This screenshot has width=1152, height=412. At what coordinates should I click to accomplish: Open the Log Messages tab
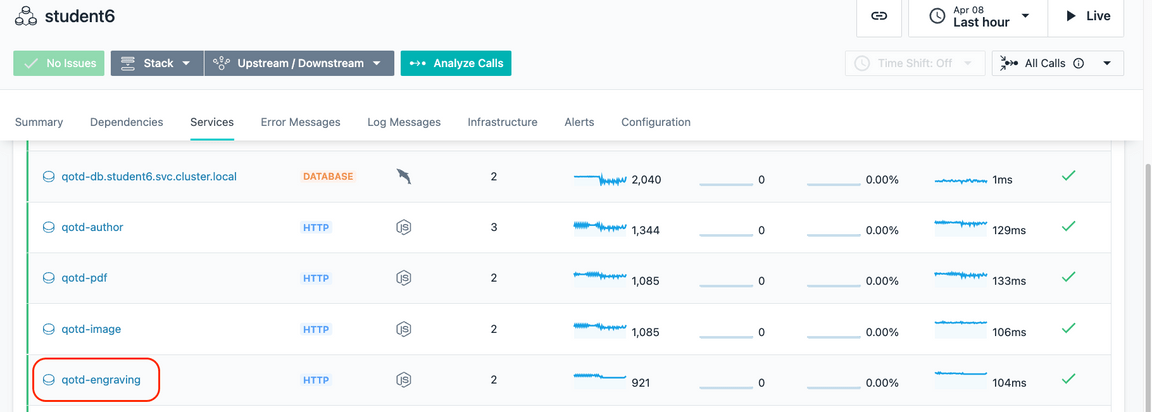click(404, 122)
